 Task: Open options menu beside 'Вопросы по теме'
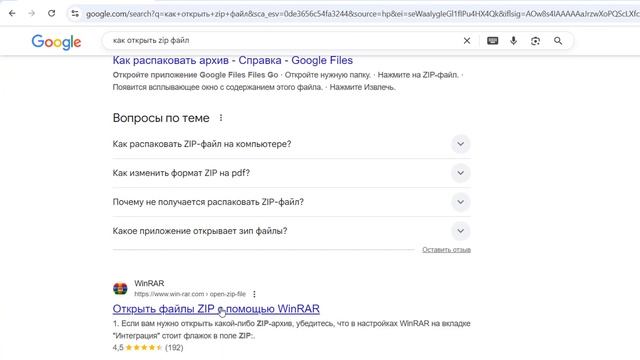[221, 118]
